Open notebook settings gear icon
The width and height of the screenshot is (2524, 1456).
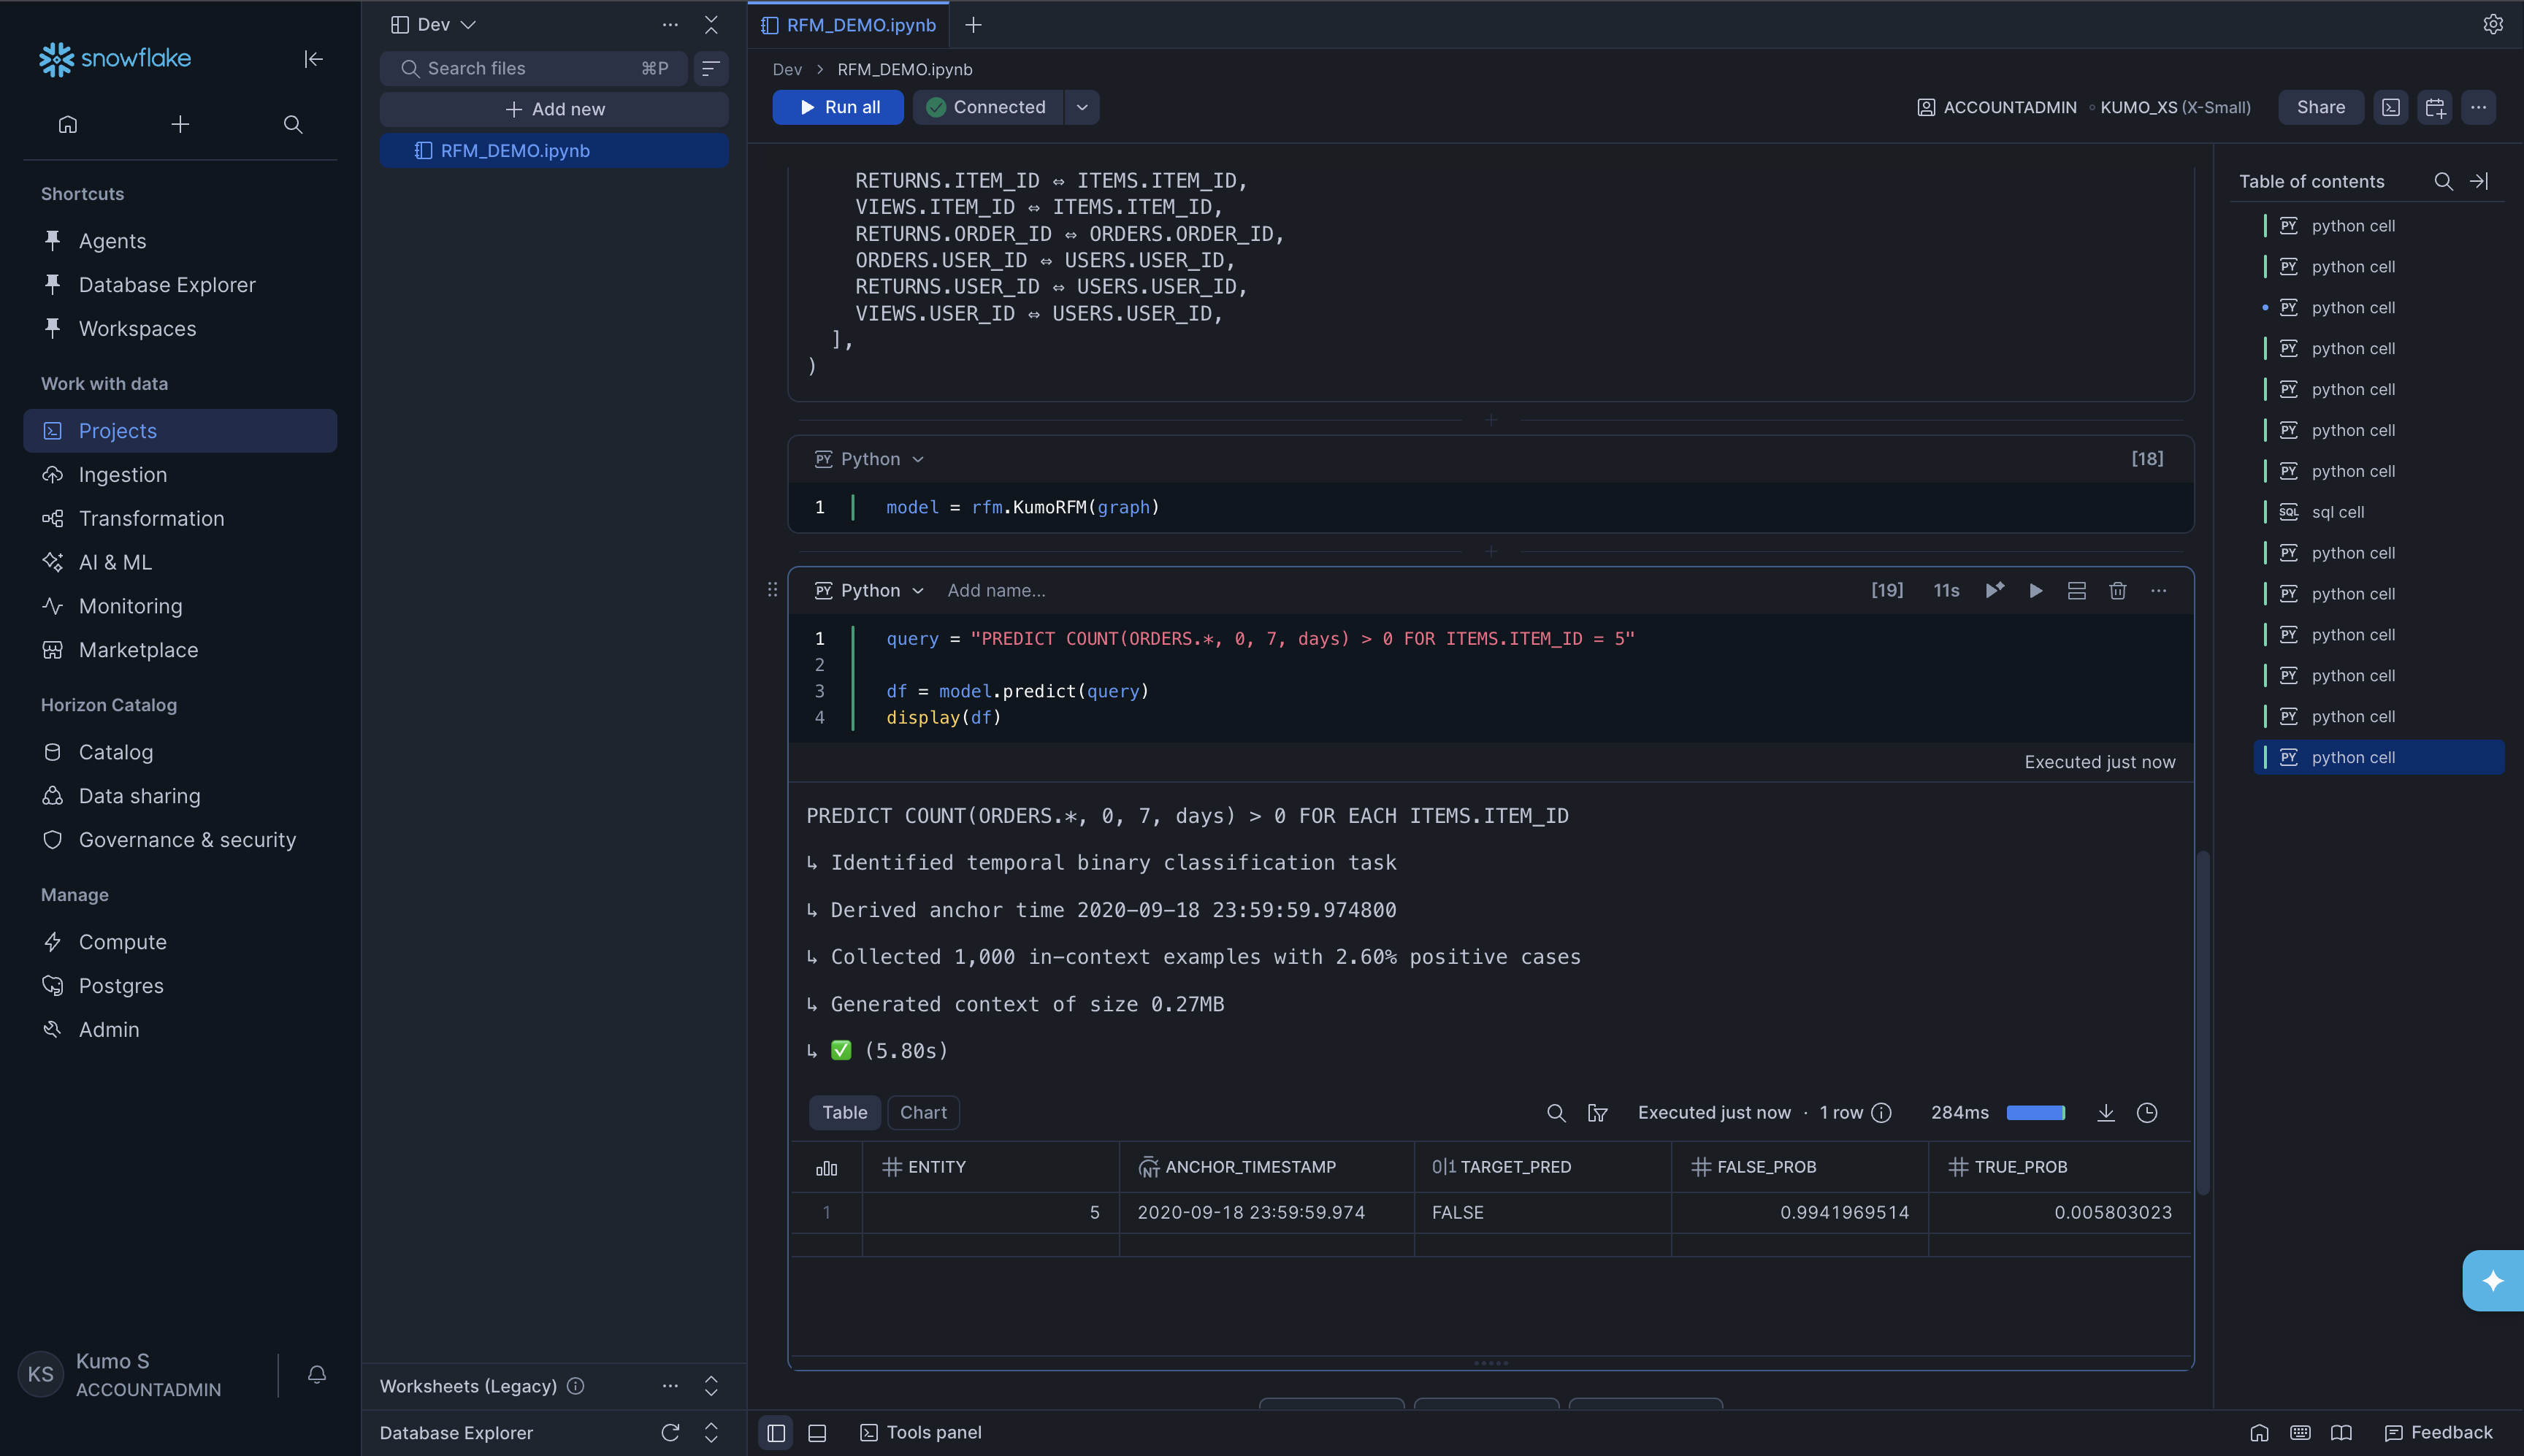point(2492,24)
